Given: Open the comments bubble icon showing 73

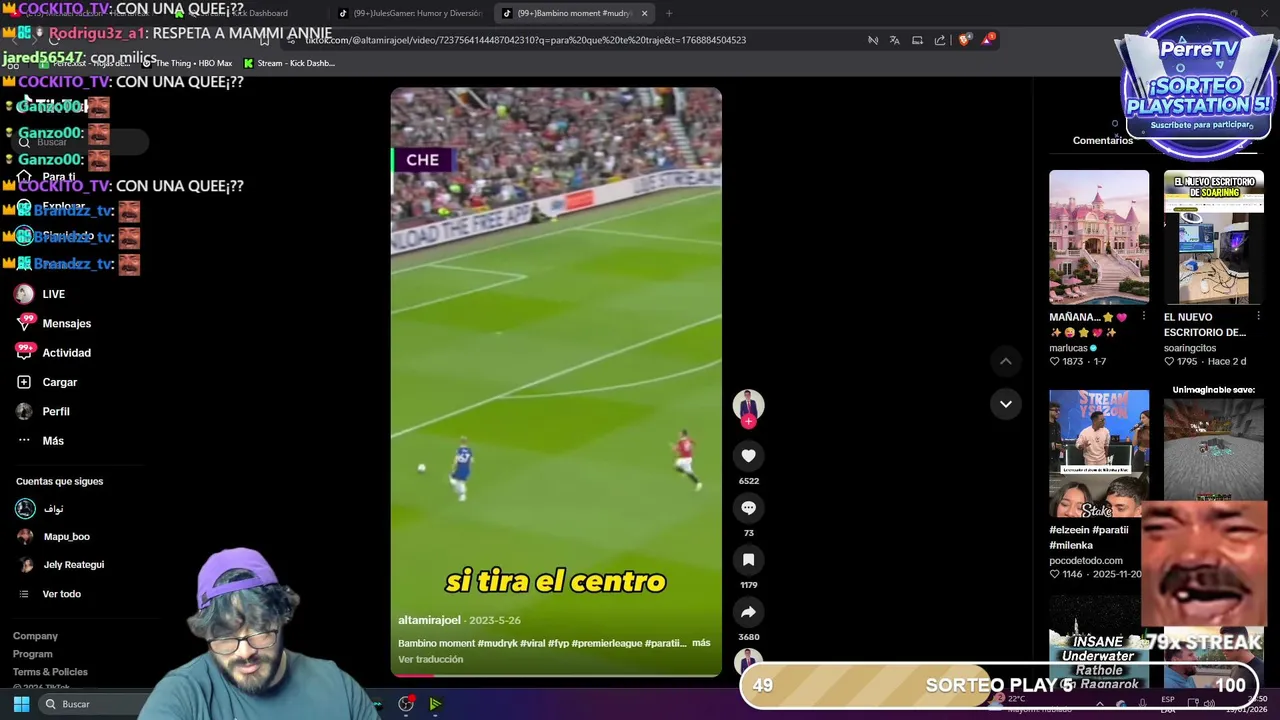Looking at the screenshot, I should tap(748, 508).
